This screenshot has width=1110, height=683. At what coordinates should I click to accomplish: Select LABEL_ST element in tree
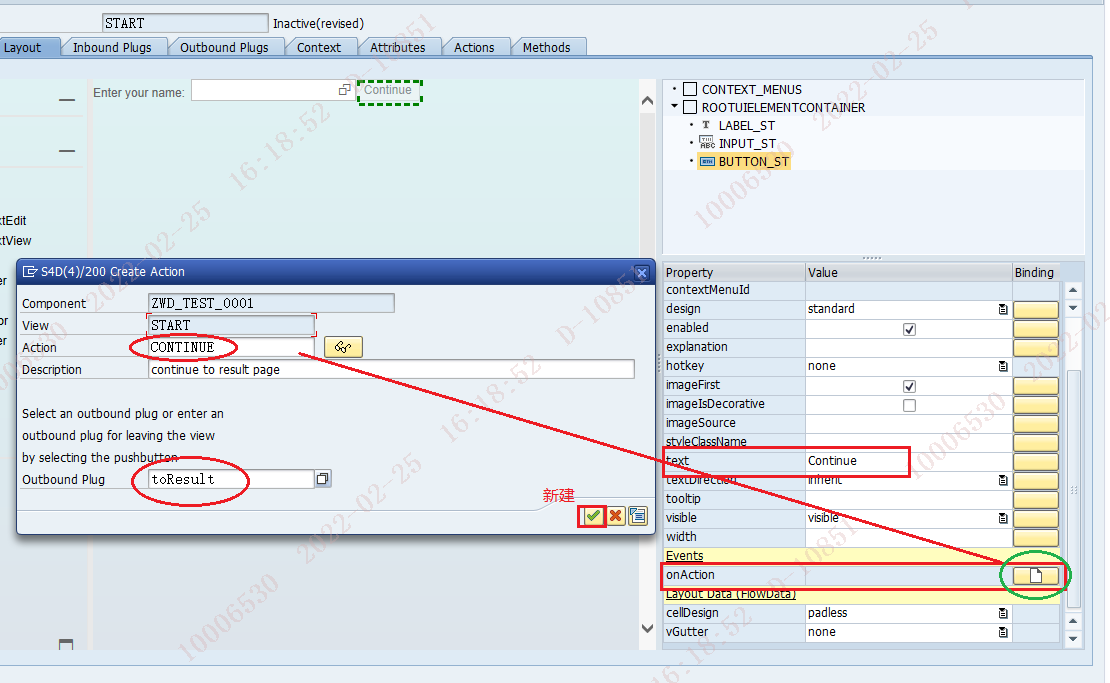pos(746,125)
